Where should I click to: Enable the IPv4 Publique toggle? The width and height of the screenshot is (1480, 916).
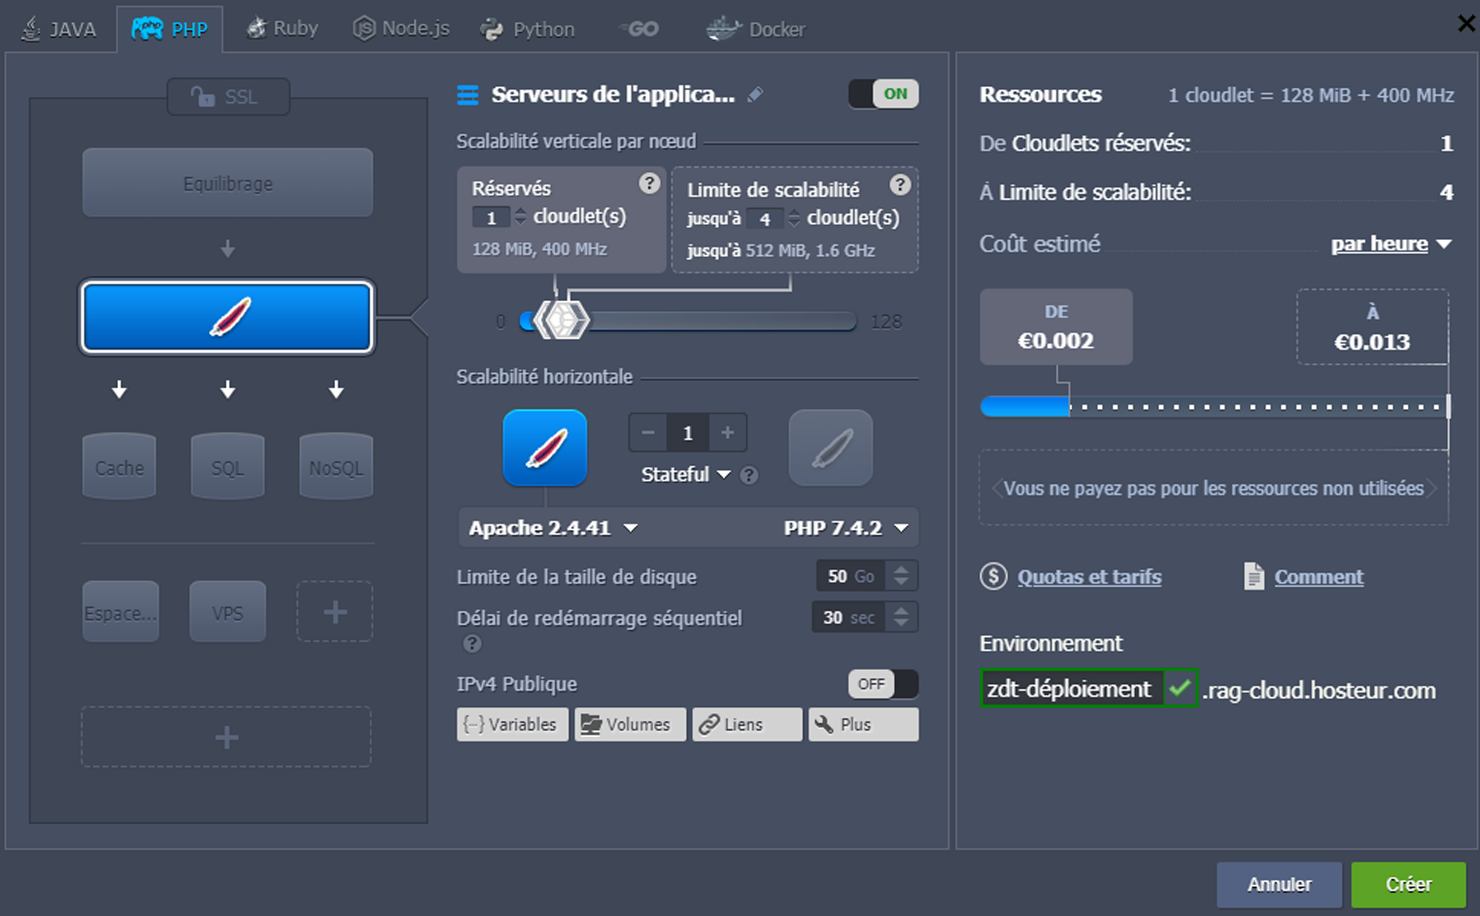coord(883,684)
